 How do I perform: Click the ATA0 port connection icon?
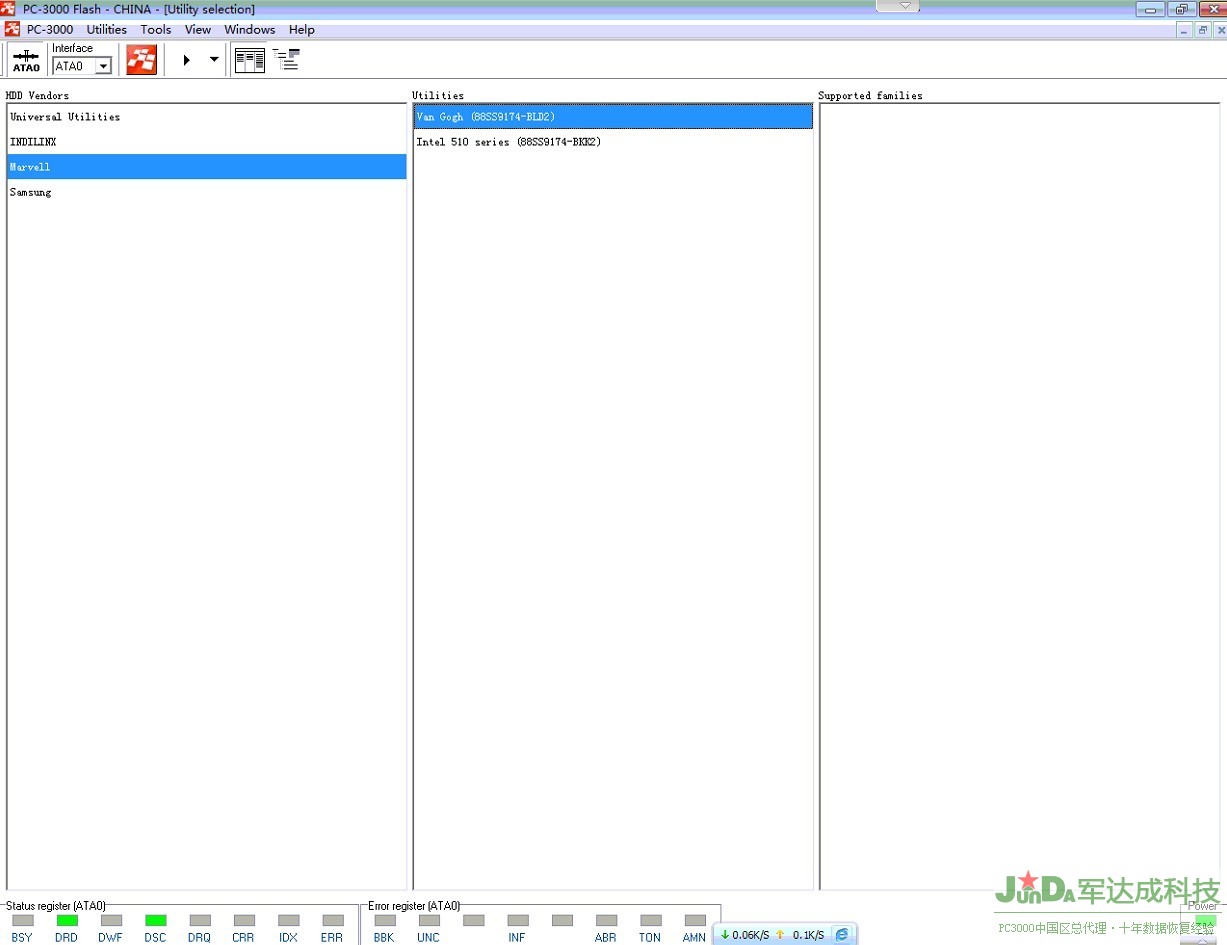pyautogui.click(x=26, y=60)
